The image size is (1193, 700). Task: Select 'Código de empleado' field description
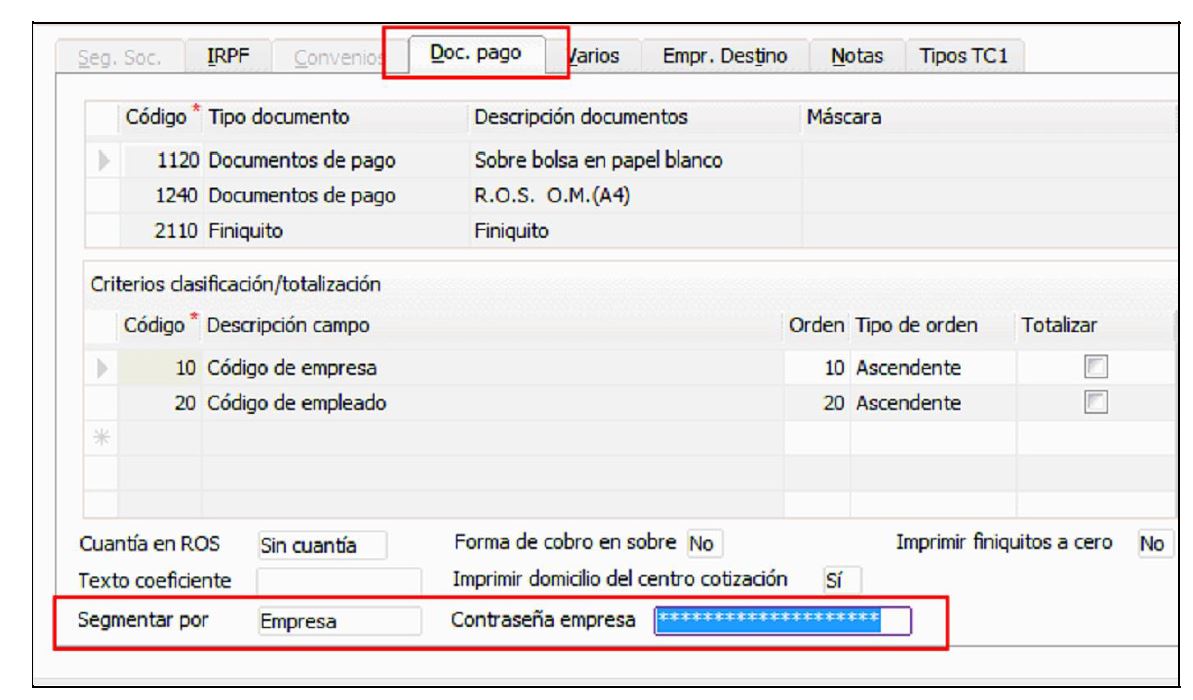(492, 403)
